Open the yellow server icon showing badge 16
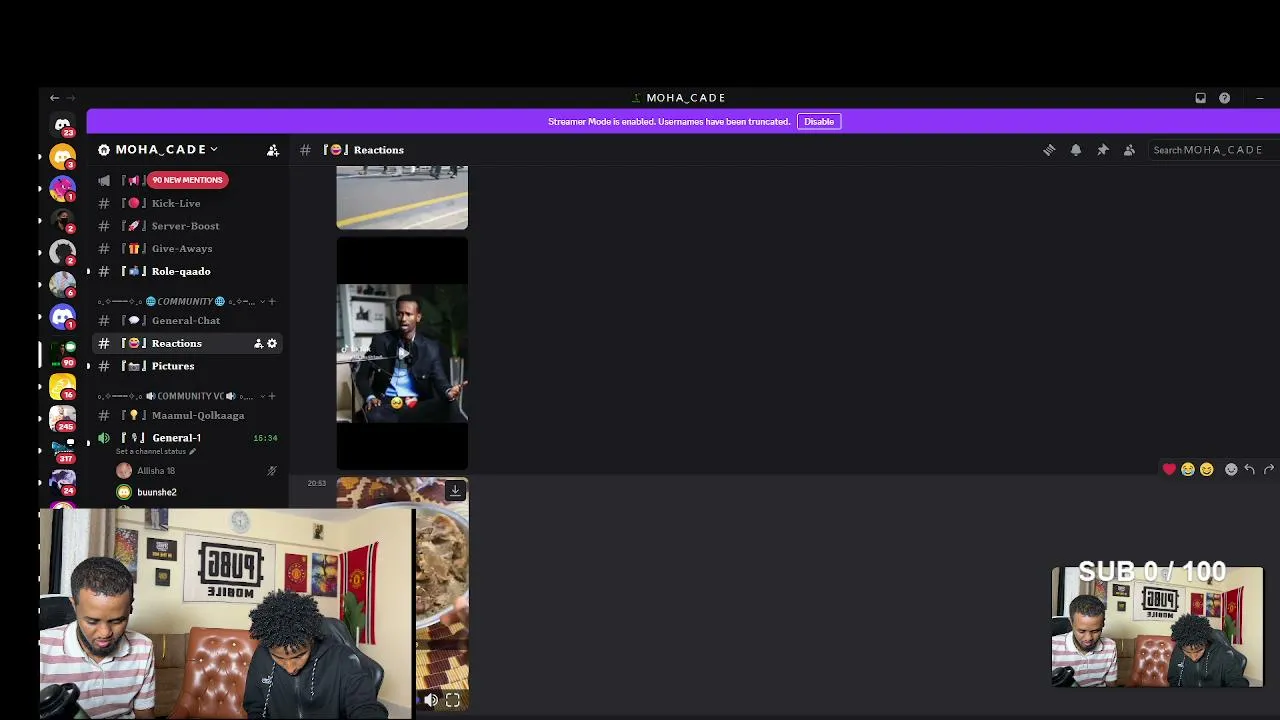The image size is (1280, 720). (x=63, y=385)
